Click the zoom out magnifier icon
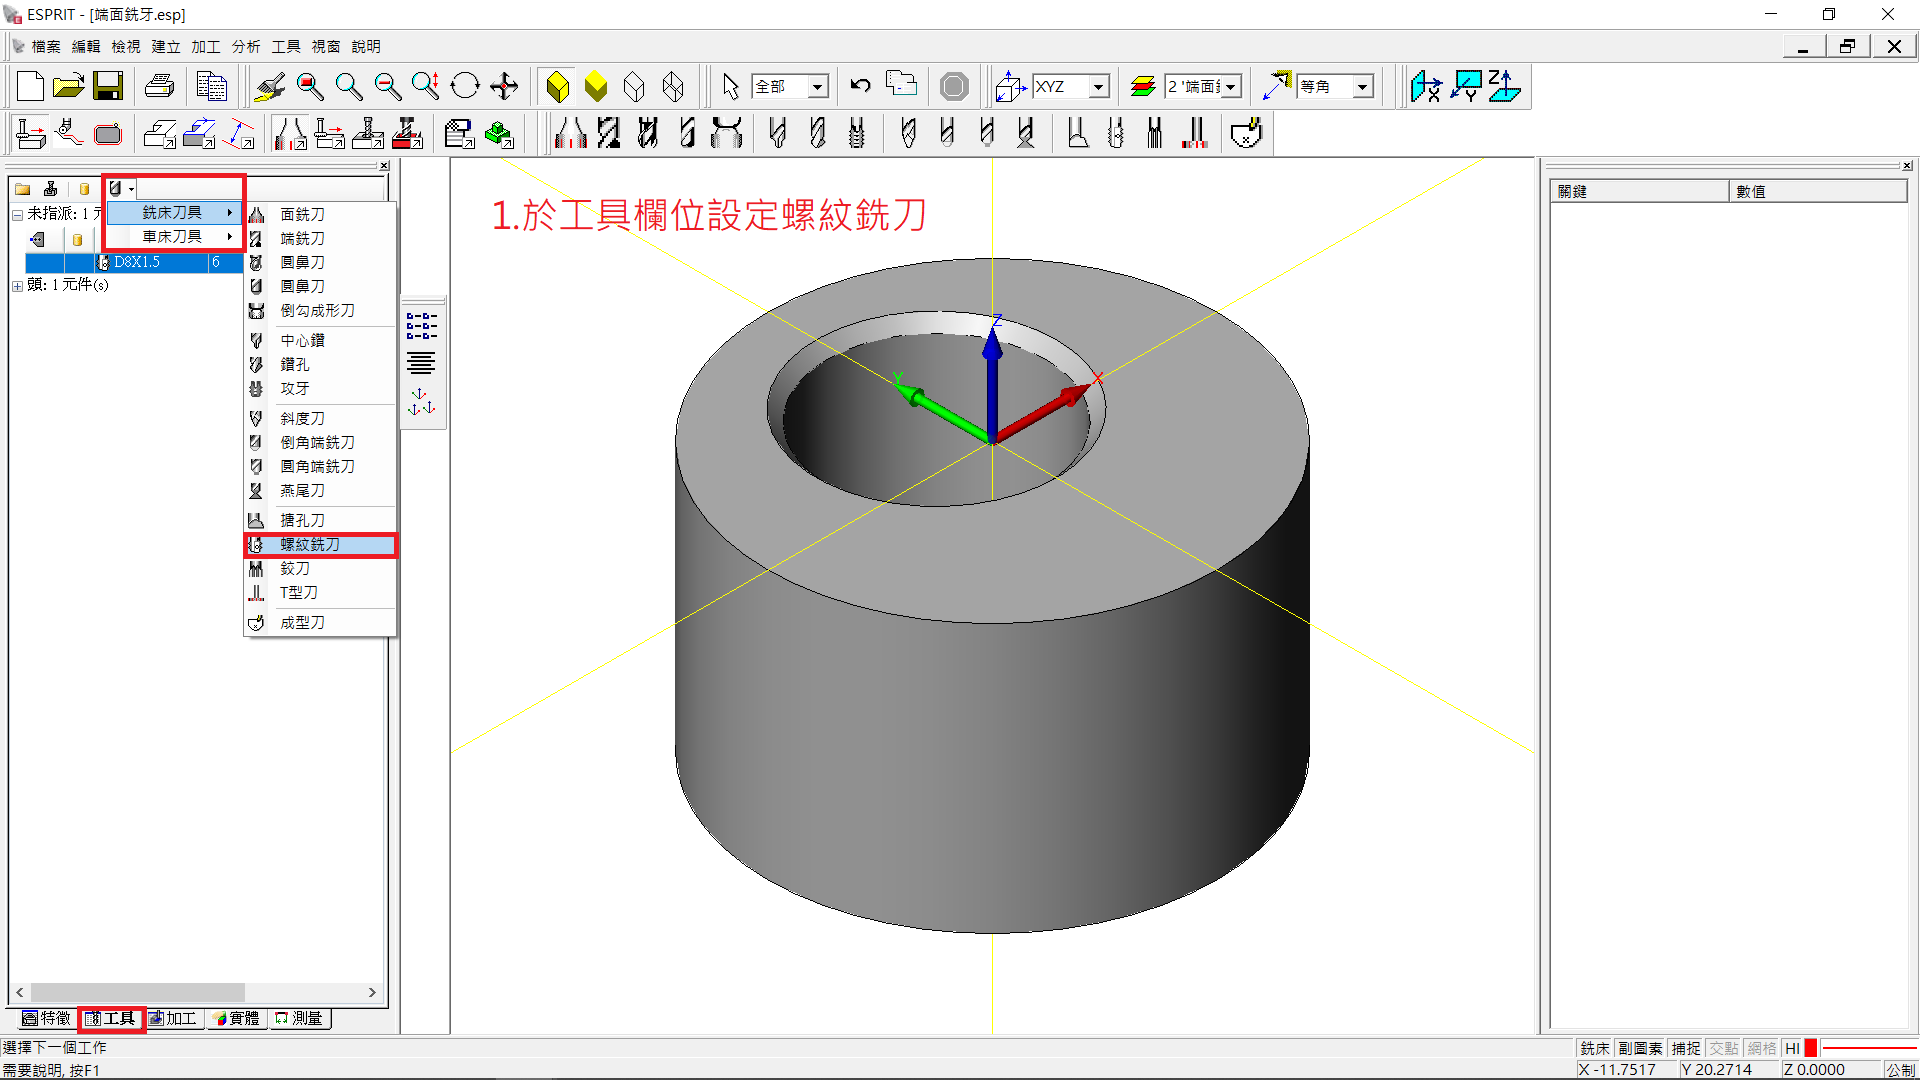The width and height of the screenshot is (1920, 1080). pos(387,87)
